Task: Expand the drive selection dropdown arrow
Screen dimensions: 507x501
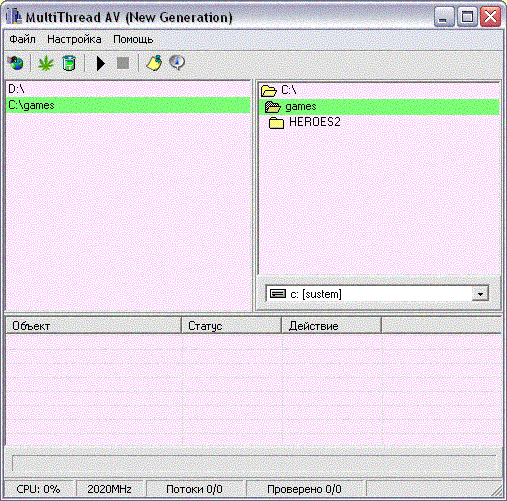Action: point(480,294)
